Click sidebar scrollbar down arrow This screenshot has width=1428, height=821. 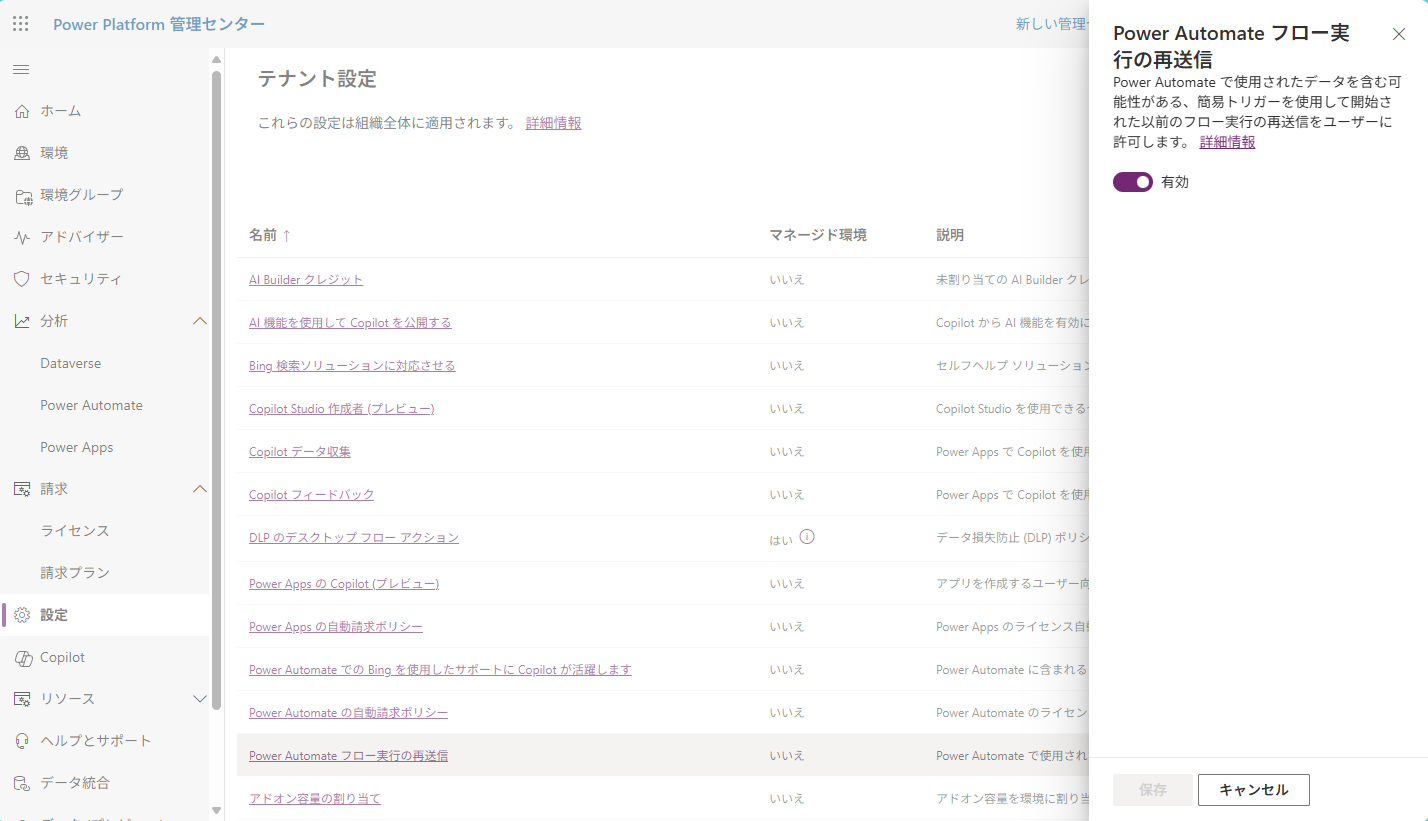click(216, 810)
